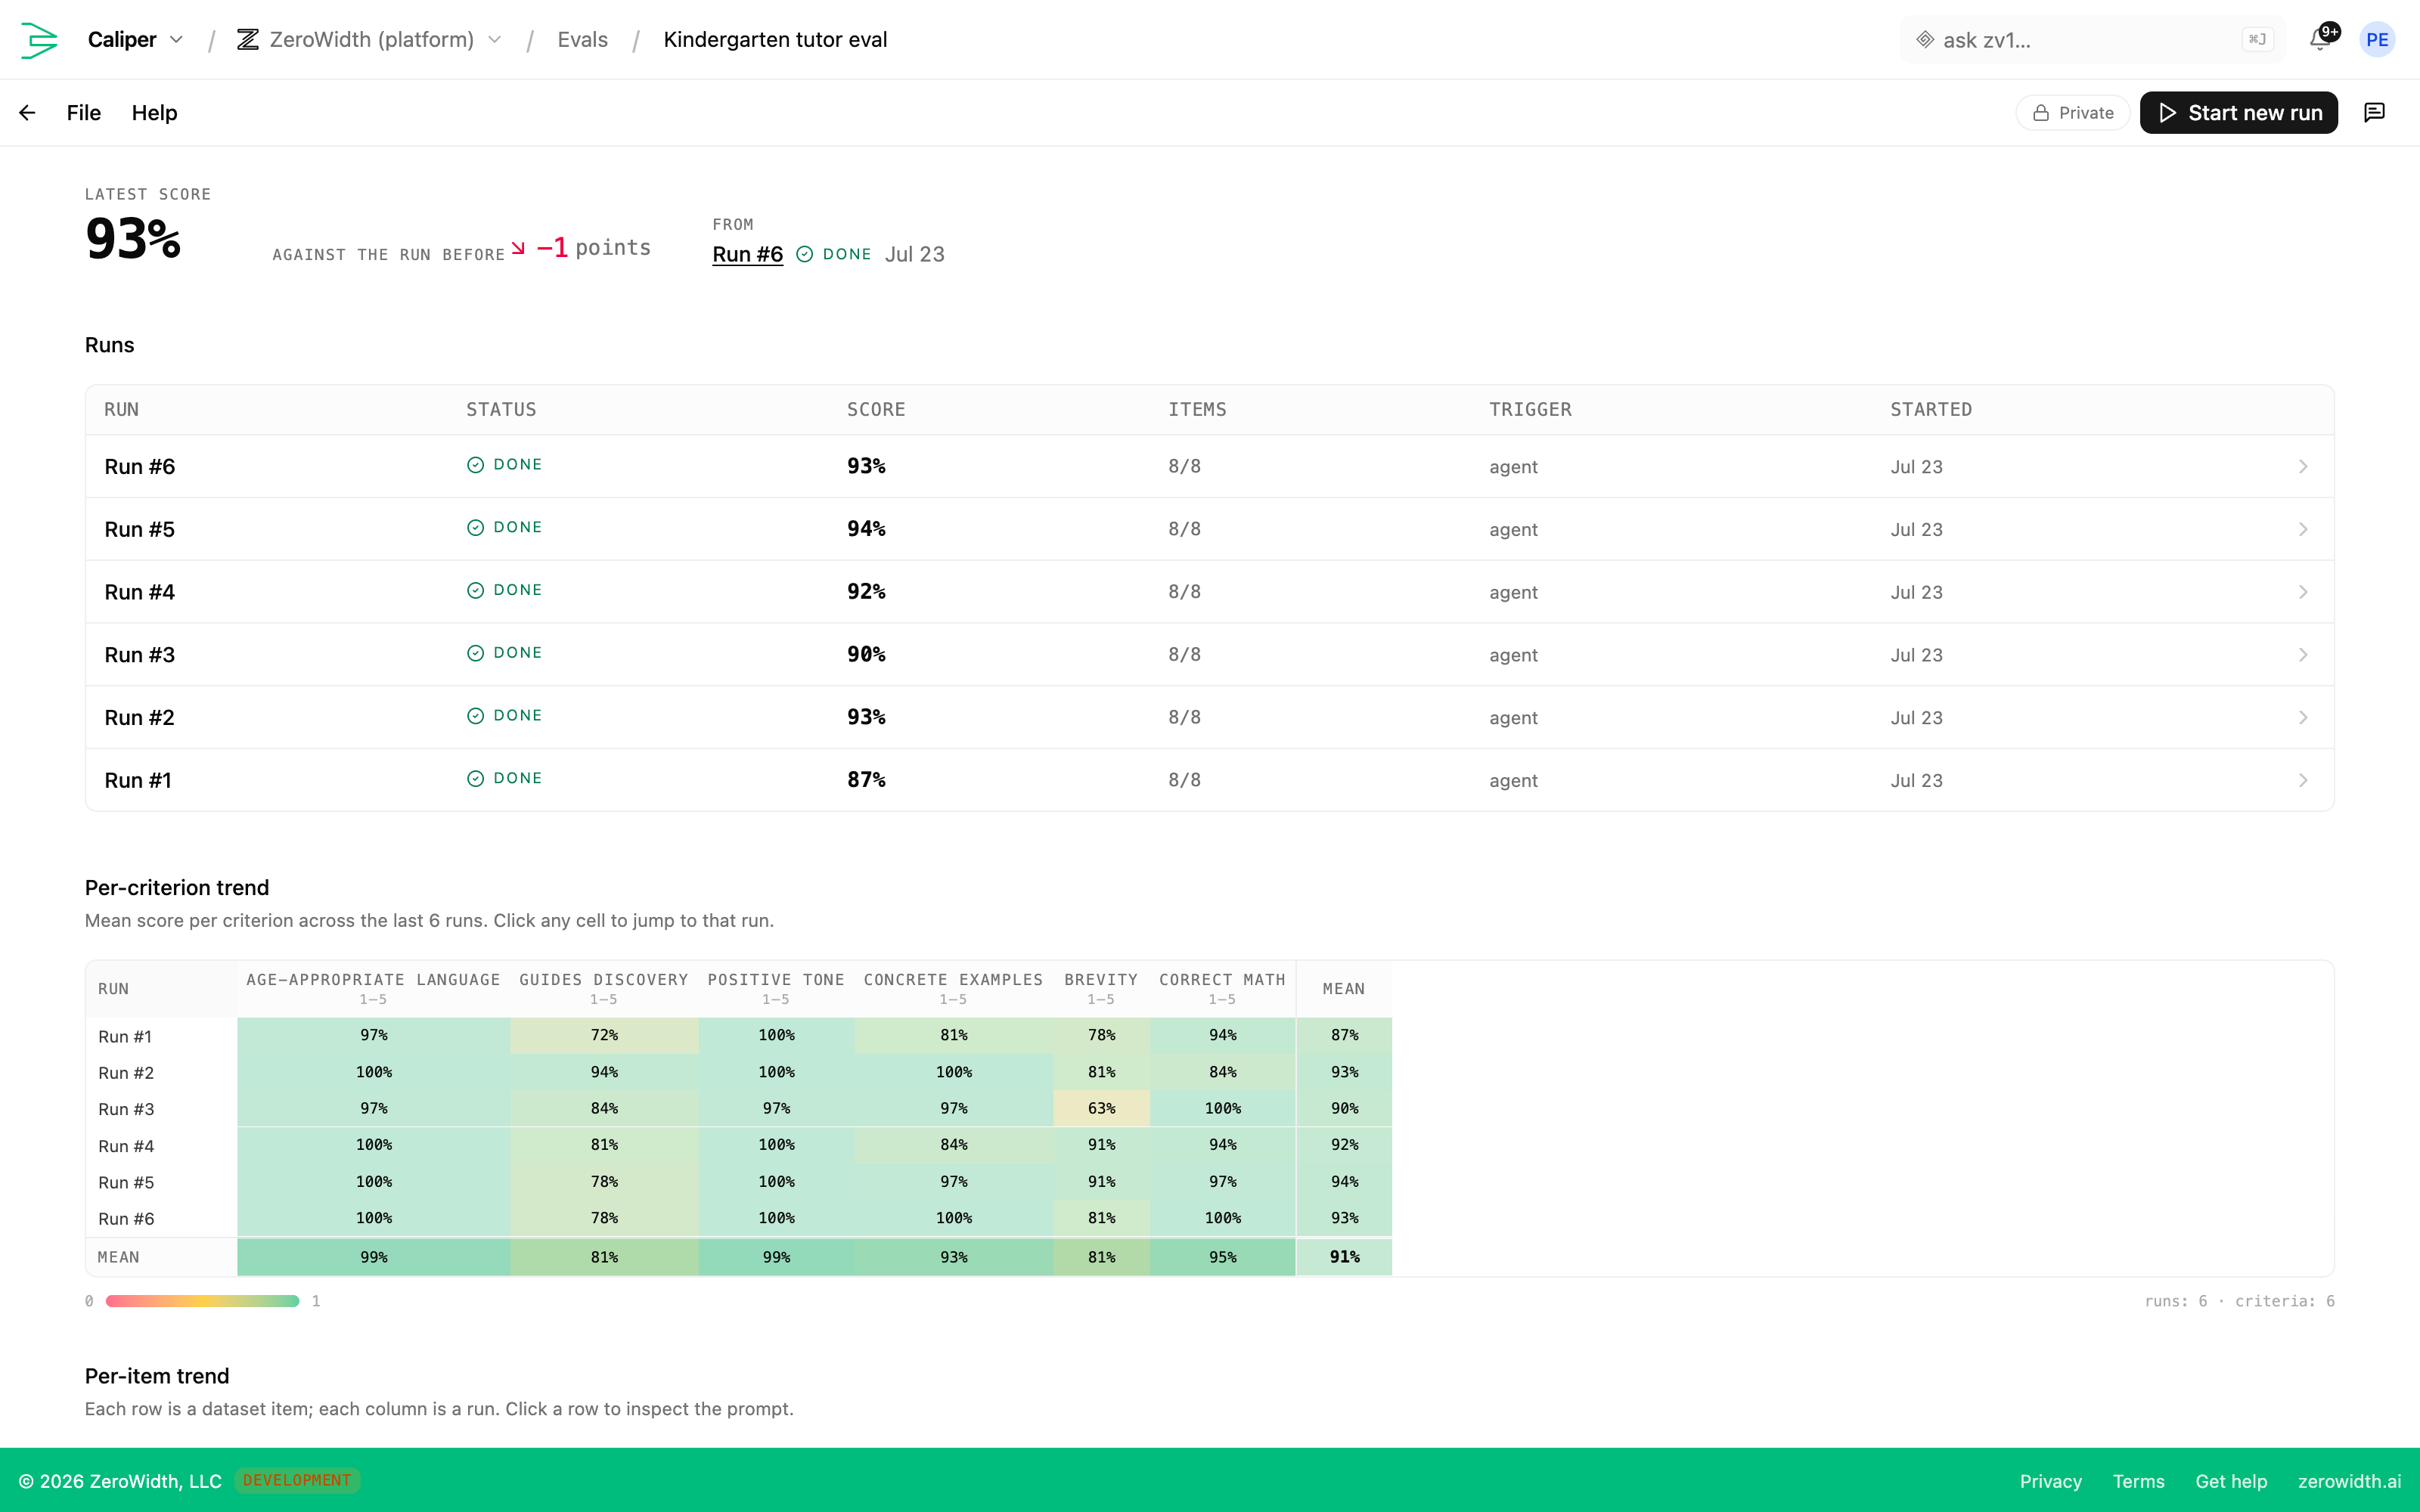Click the 0 to 1 color scale legend

point(202,1301)
